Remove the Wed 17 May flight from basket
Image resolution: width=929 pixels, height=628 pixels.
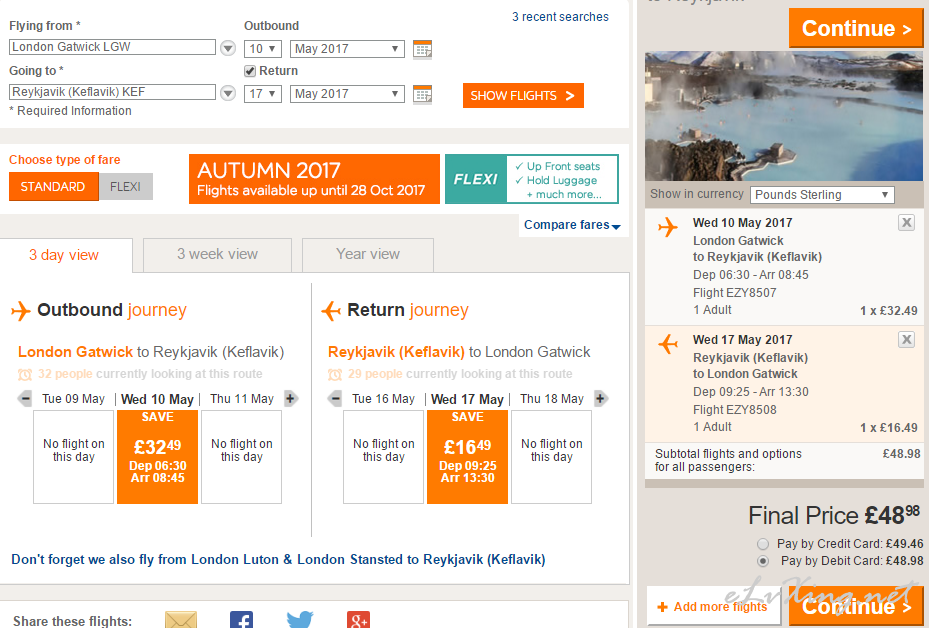906,339
